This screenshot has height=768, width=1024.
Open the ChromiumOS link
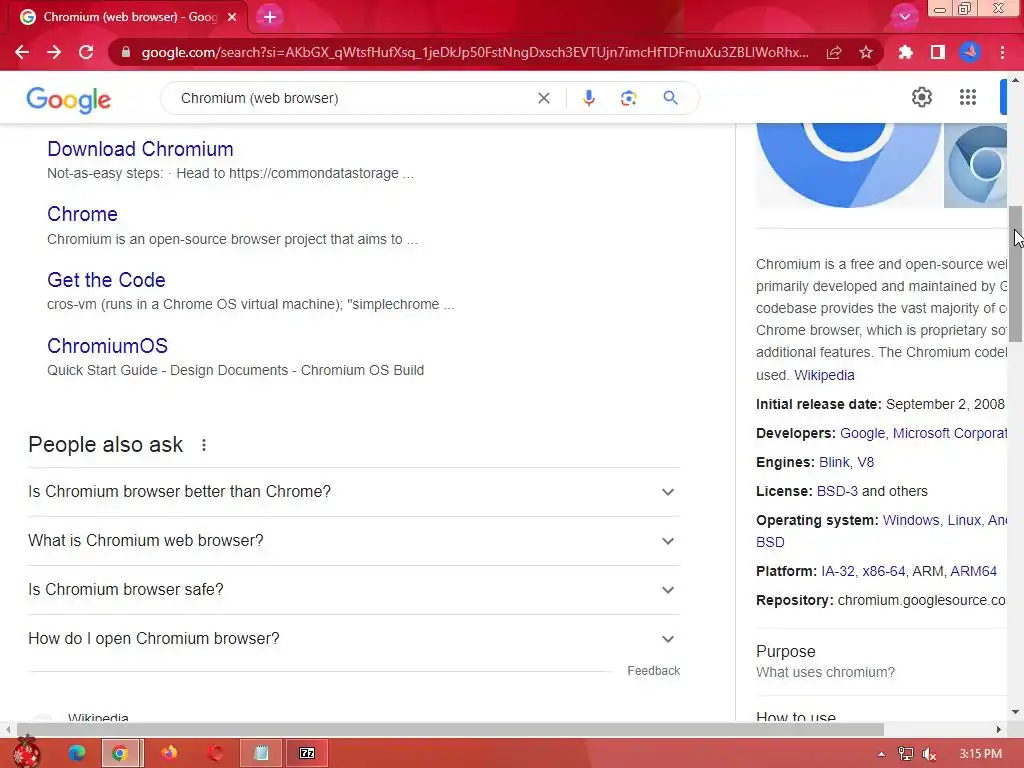coord(107,345)
